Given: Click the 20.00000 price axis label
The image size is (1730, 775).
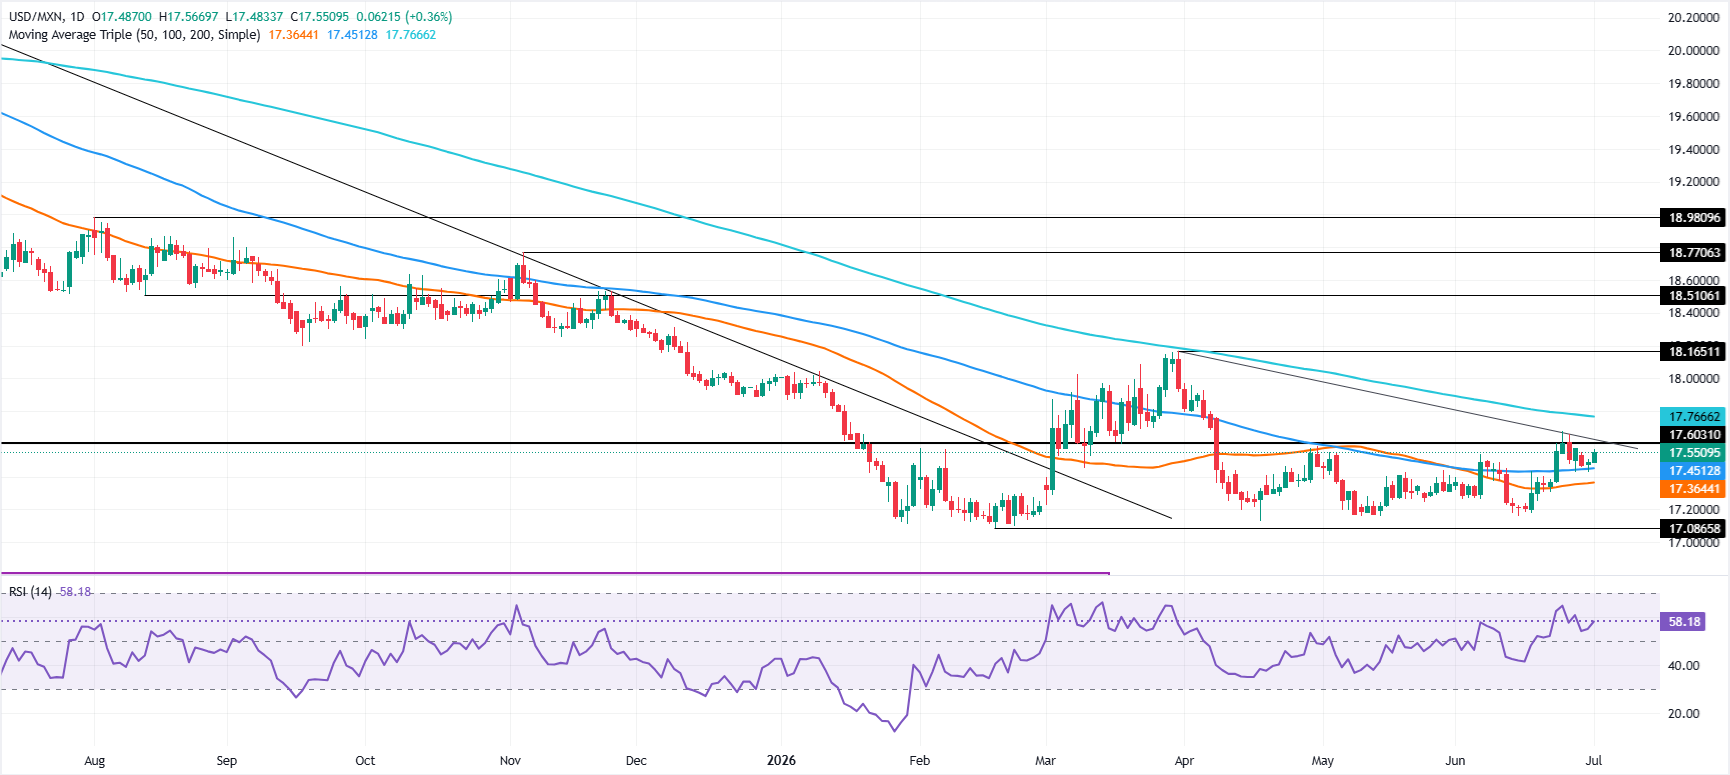Looking at the screenshot, I should click(1693, 51).
